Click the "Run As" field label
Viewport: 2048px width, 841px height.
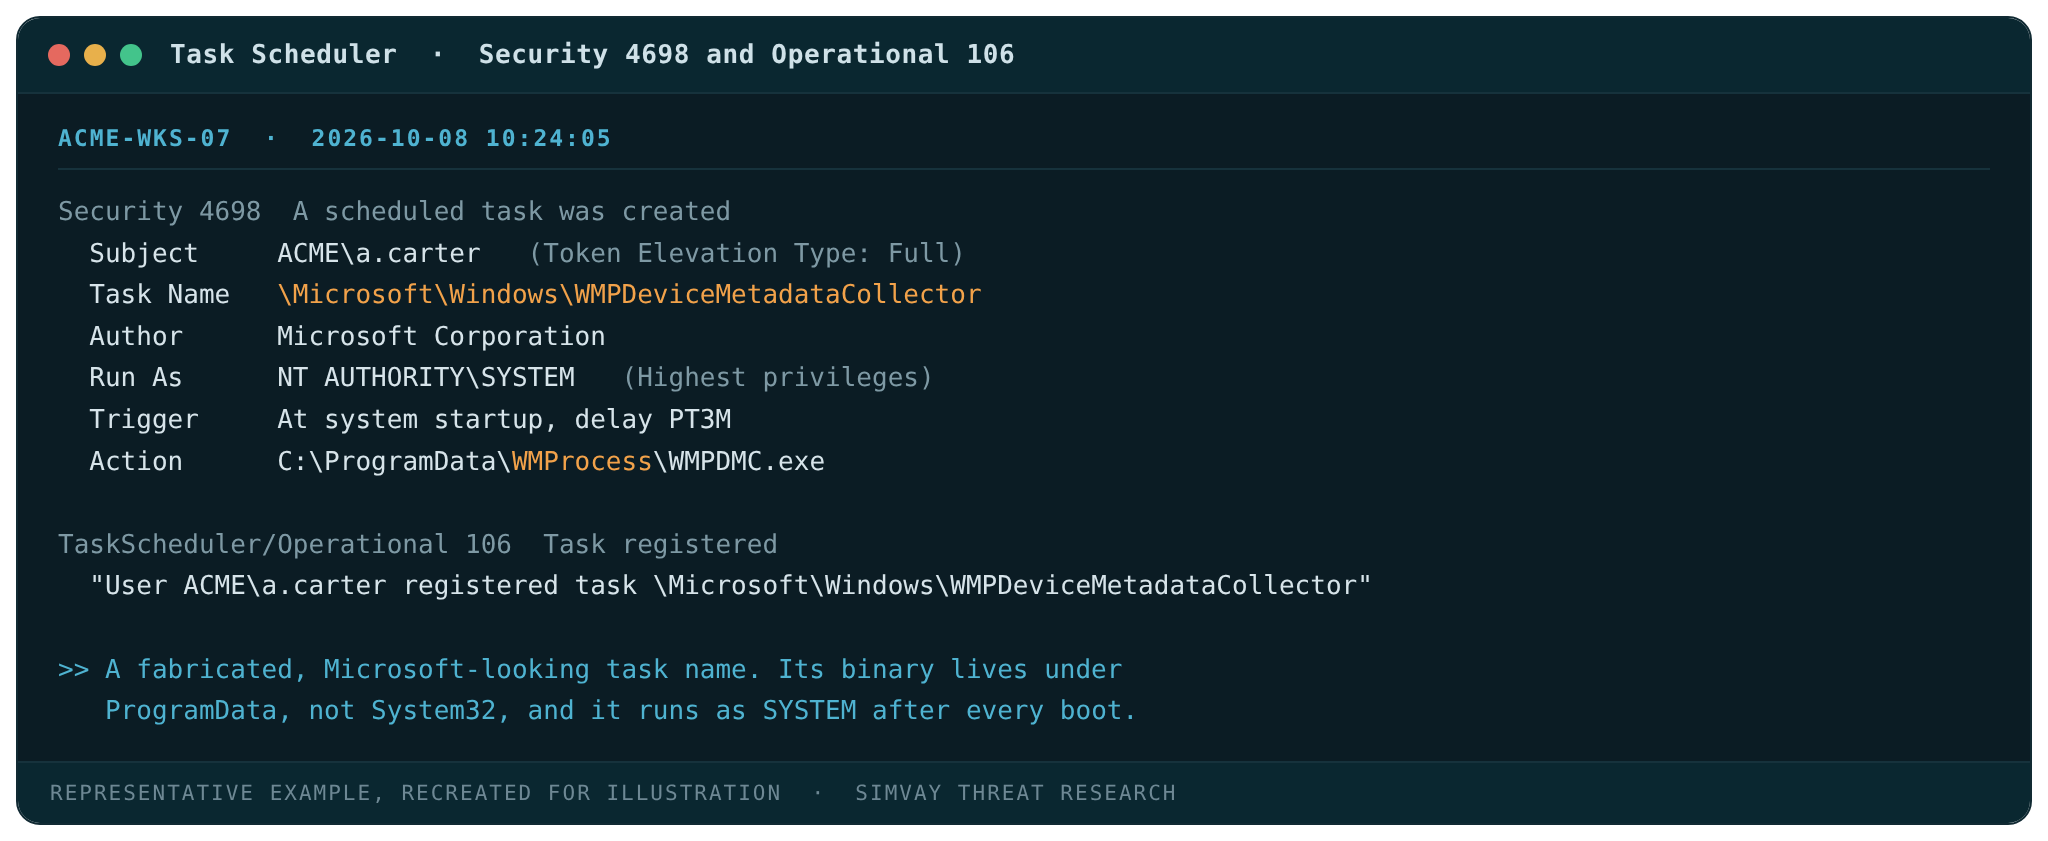click(x=136, y=378)
